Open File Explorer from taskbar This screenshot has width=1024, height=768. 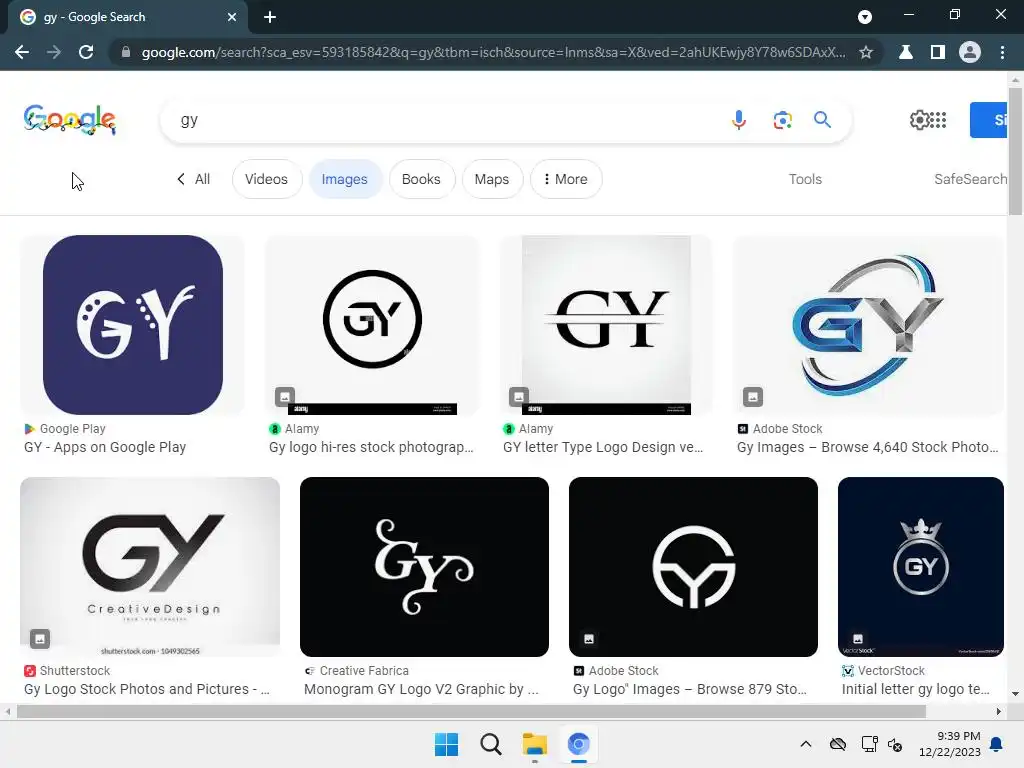click(534, 744)
